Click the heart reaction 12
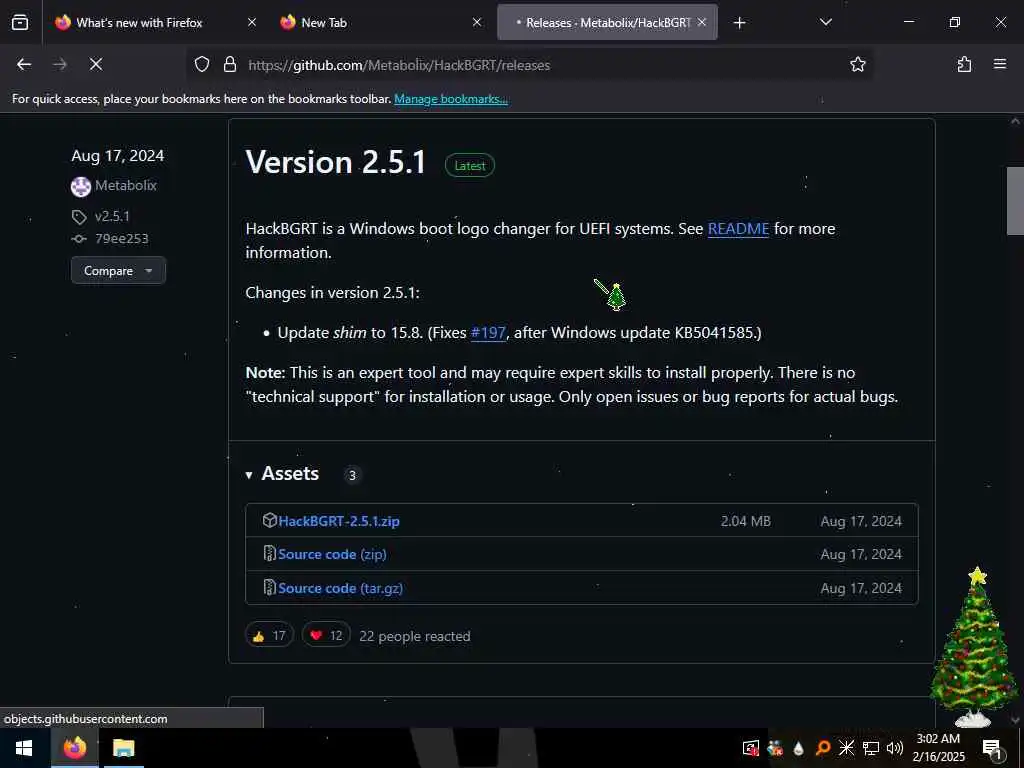Image resolution: width=1024 pixels, height=768 pixels. pos(326,635)
